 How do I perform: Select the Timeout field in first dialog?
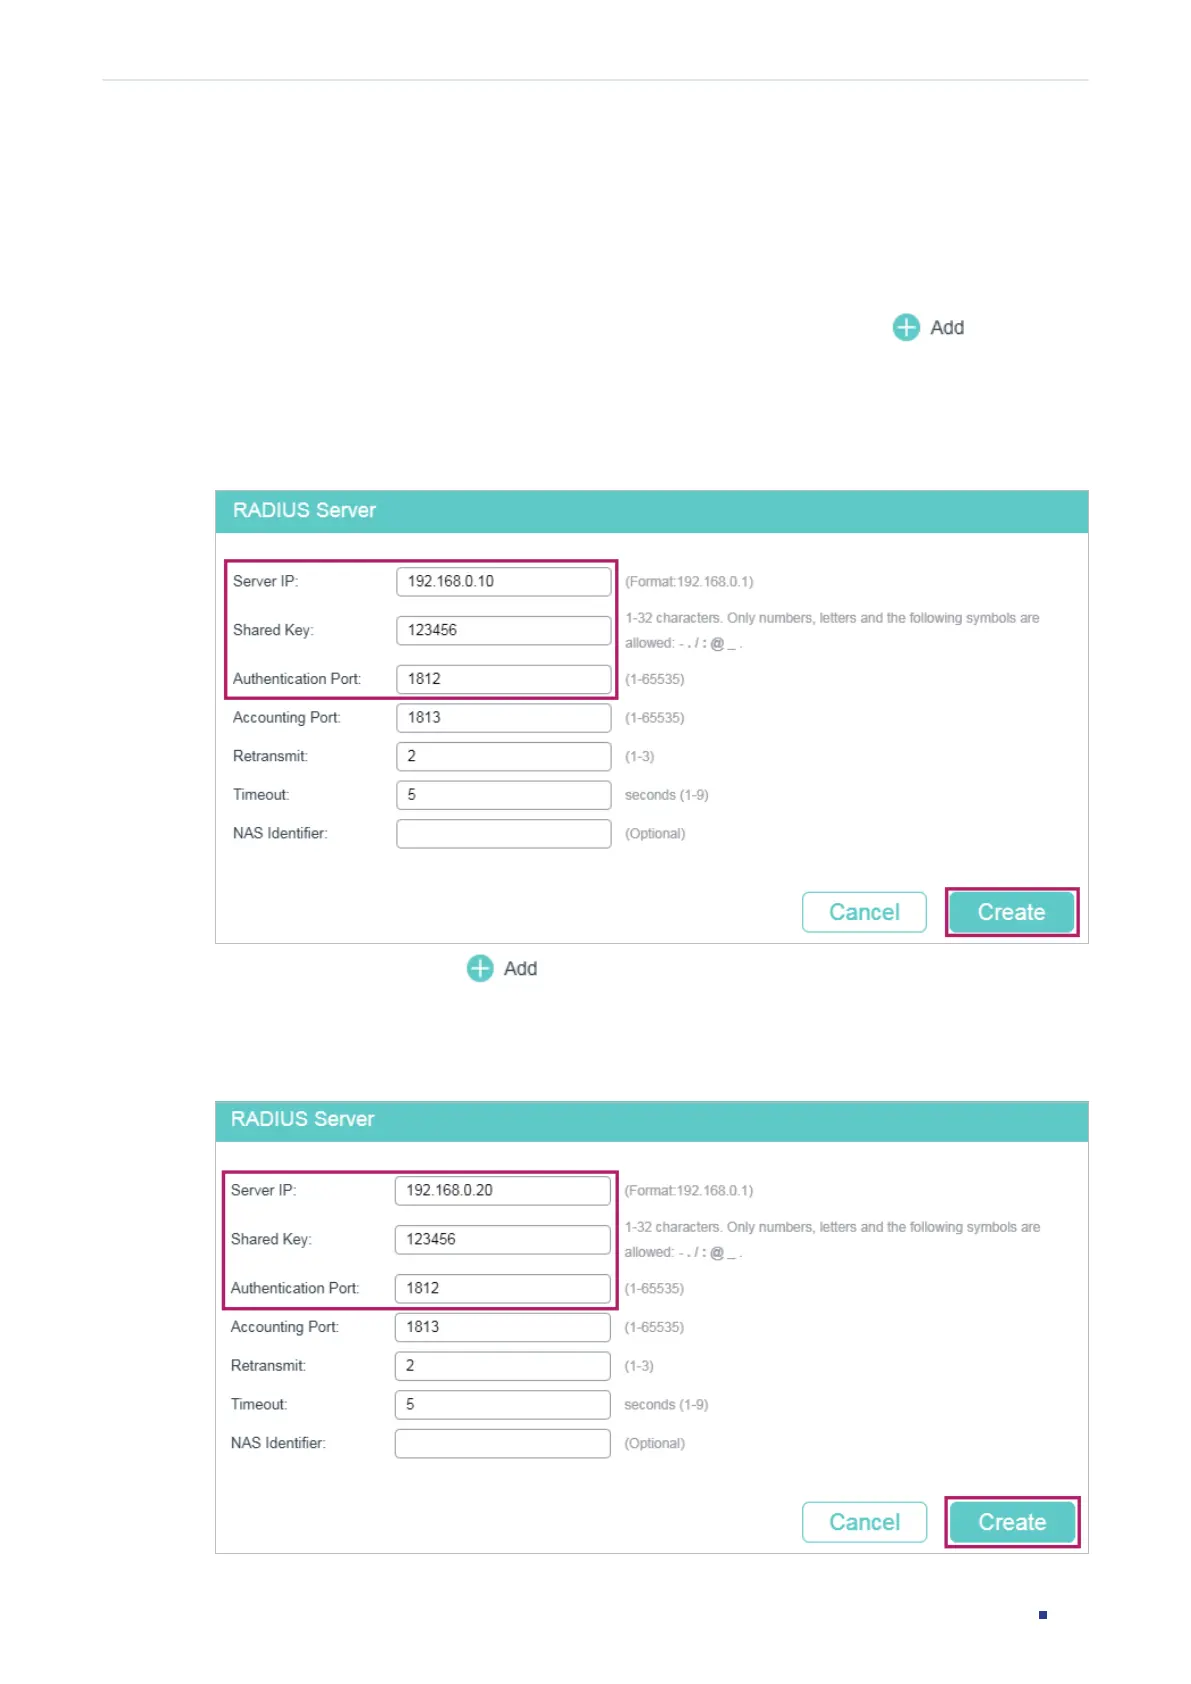(x=503, y=795)
